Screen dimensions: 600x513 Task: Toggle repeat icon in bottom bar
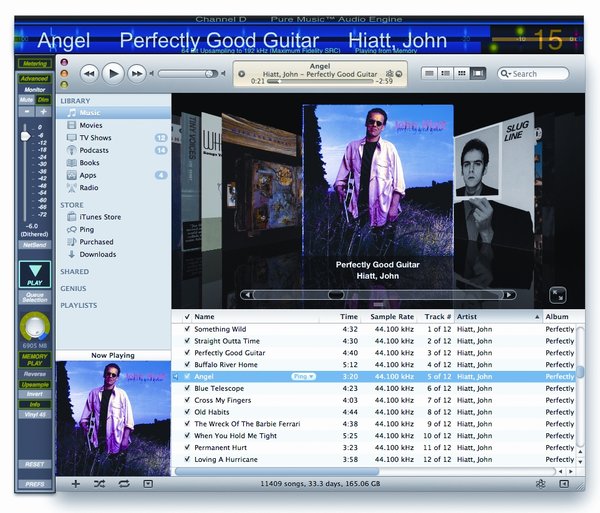point(124,484)
